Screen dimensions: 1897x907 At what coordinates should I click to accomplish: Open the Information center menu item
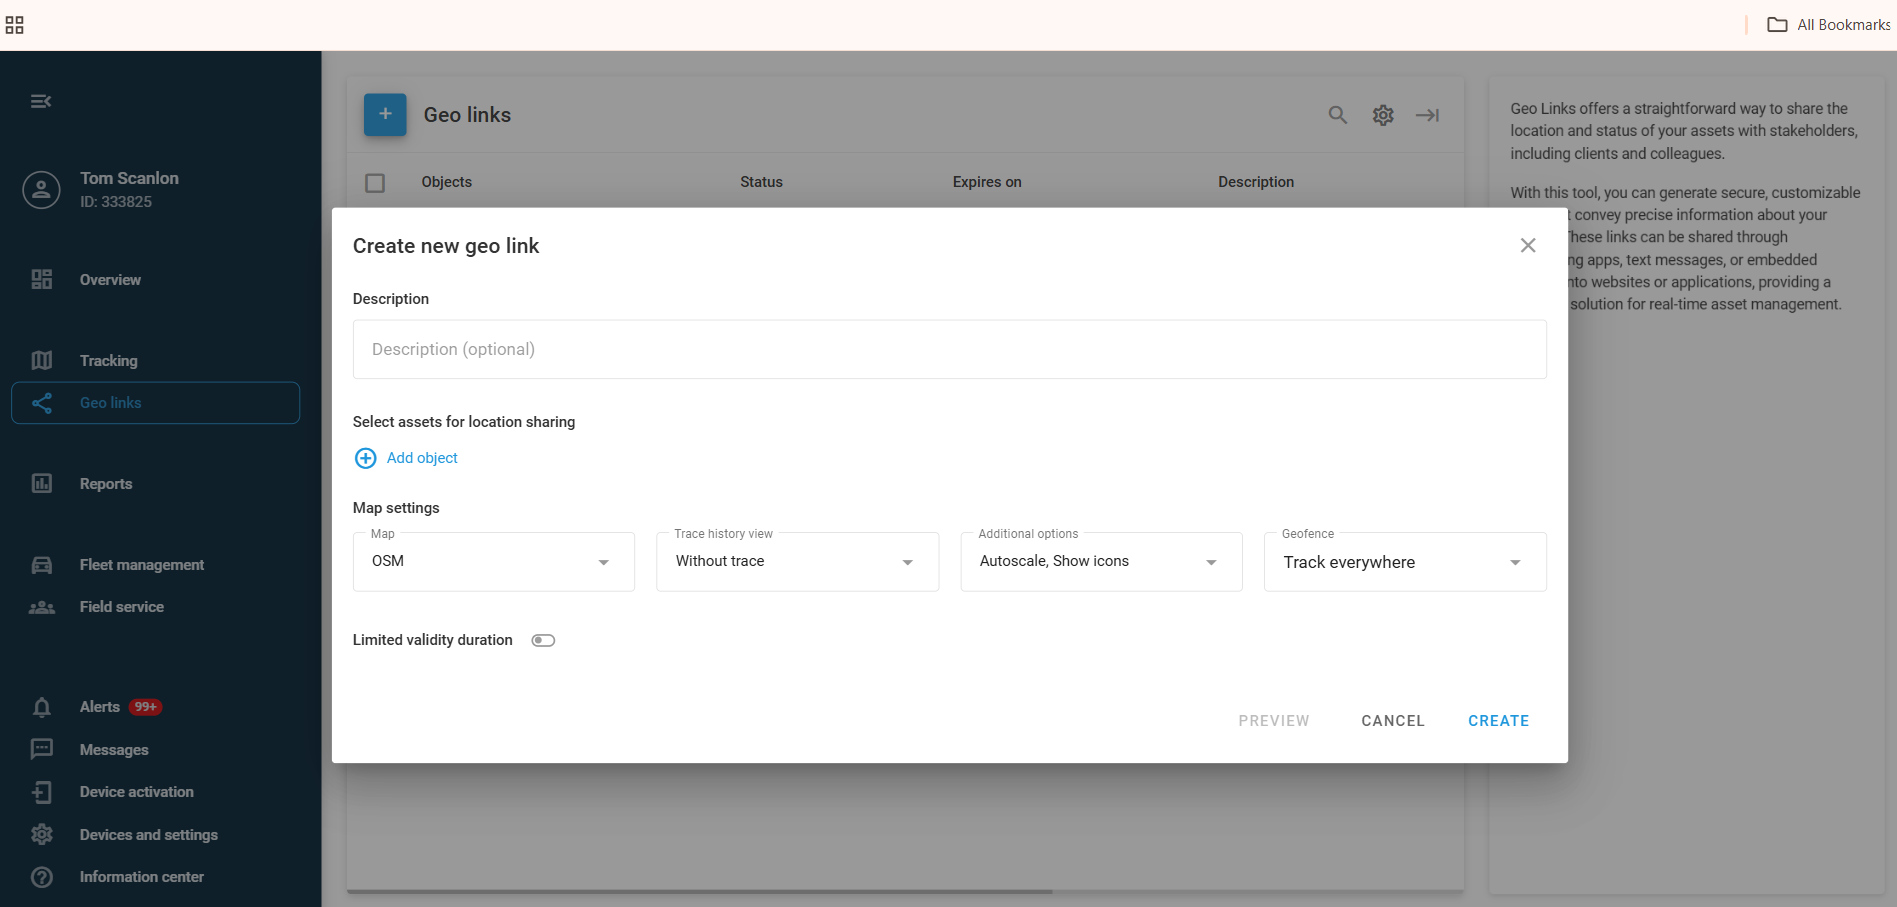tap(141, 876)
